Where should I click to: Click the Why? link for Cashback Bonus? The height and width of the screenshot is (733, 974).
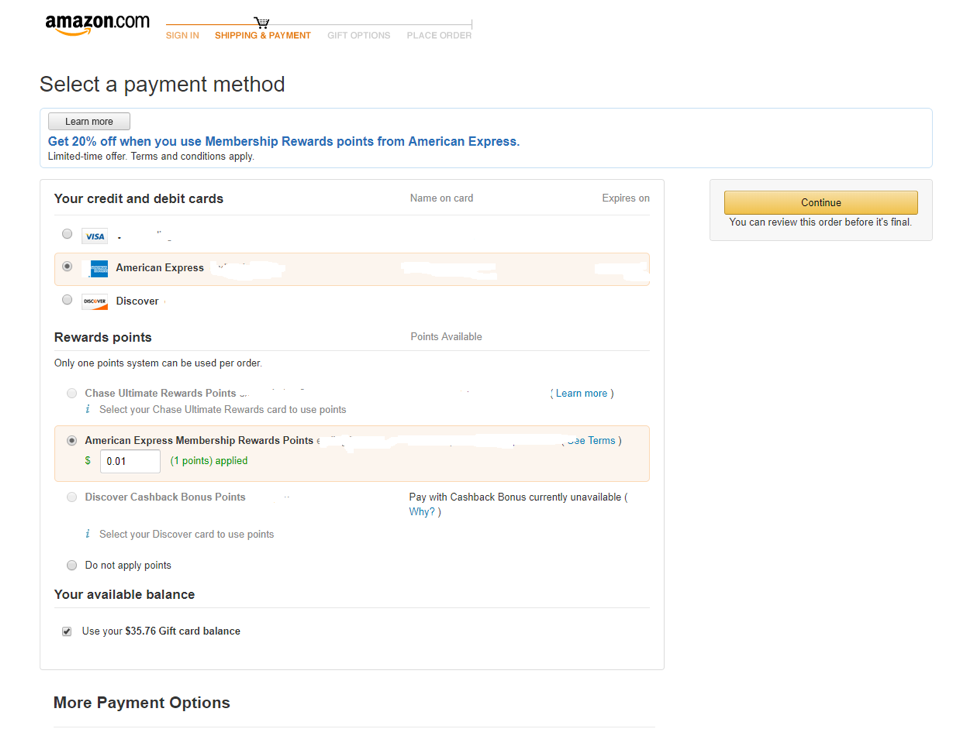tap(422, 512)
